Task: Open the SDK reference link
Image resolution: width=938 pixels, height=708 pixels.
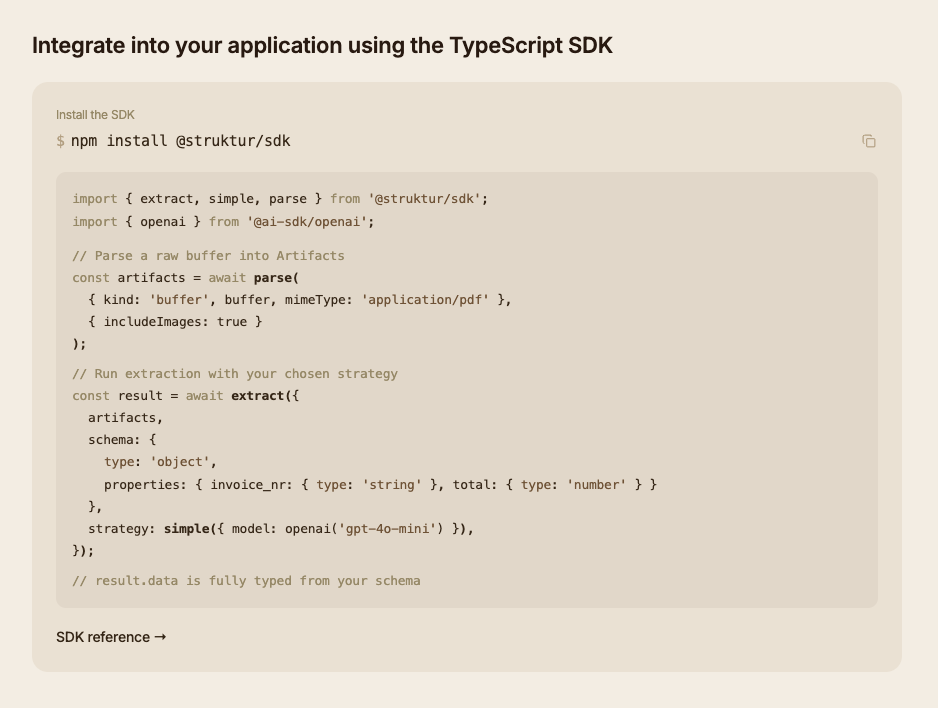Action: [111, 637]
